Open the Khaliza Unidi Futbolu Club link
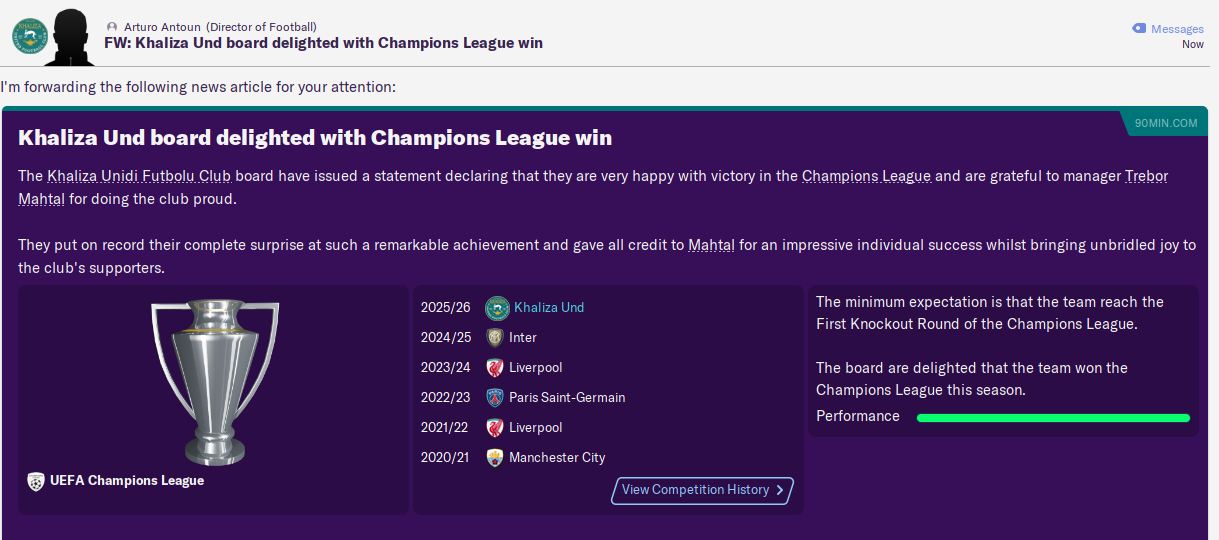Screen dimensions: 1219x540 (139, 176)
